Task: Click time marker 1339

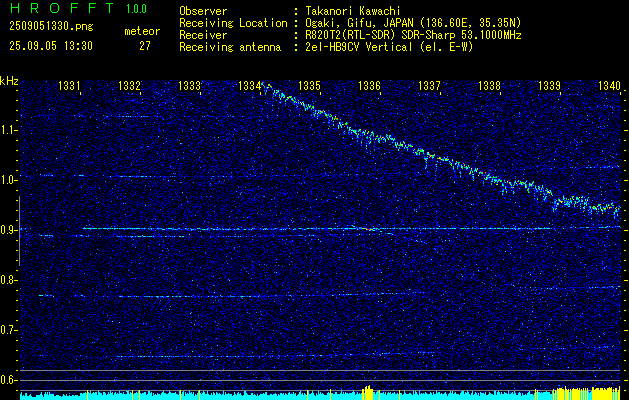Action: (x=549, y=85)
